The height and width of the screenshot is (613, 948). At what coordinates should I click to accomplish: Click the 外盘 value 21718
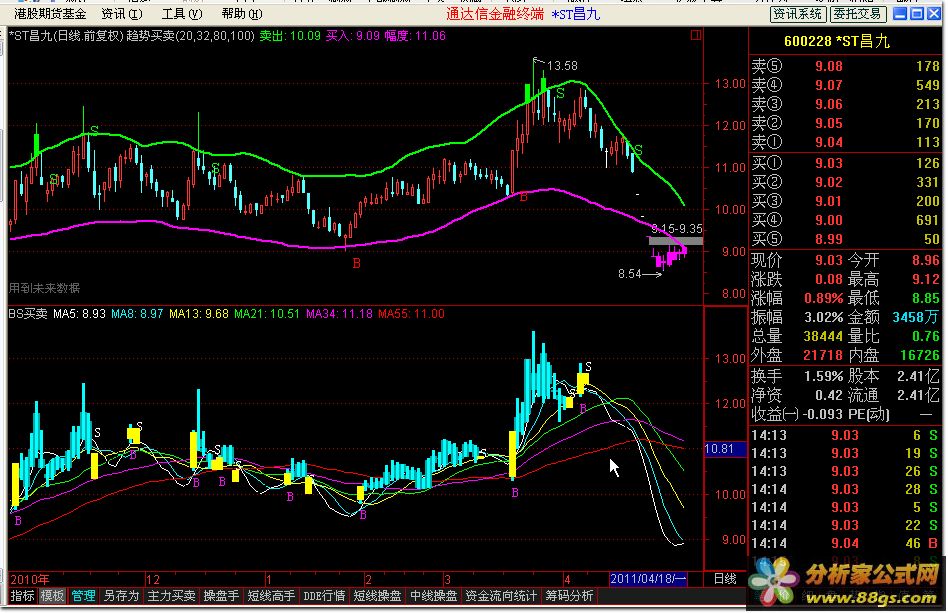tap(823, 355)
